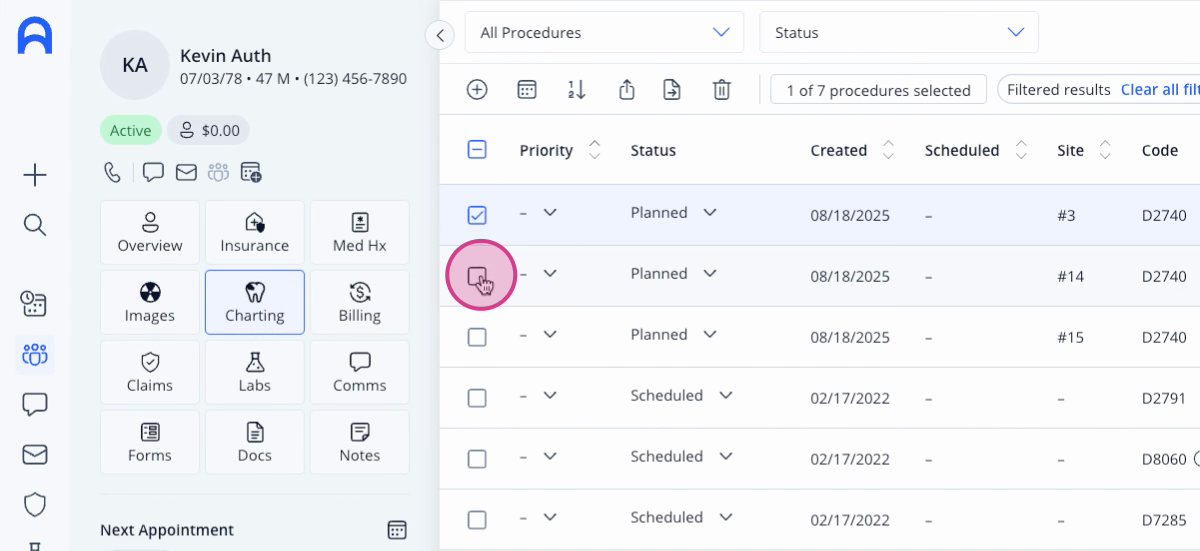Image resolution: width=1200 pixels, height=551 pixels.
Task: Open Scheduled status dropdown for D2791 row
Action: (726, 395)
